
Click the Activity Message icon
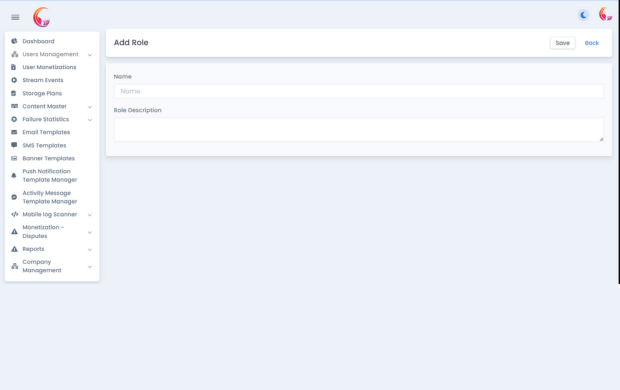(14, 197)
